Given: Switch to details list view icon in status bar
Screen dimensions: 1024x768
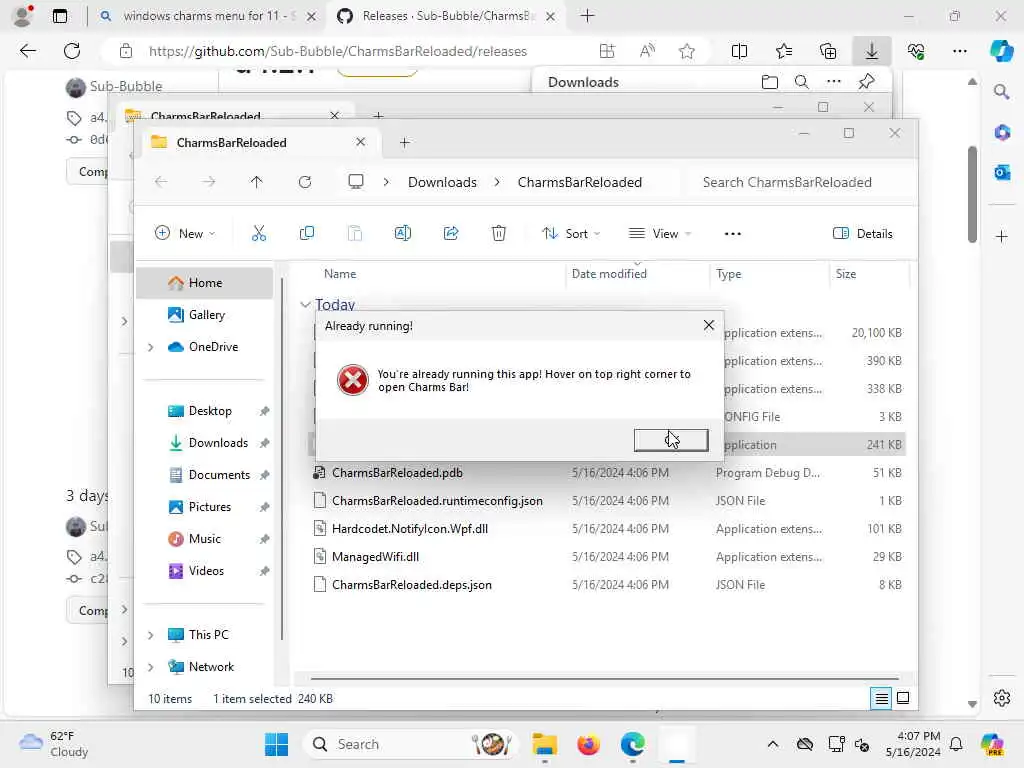Looking at the screenshot, I should pos(881,699).
